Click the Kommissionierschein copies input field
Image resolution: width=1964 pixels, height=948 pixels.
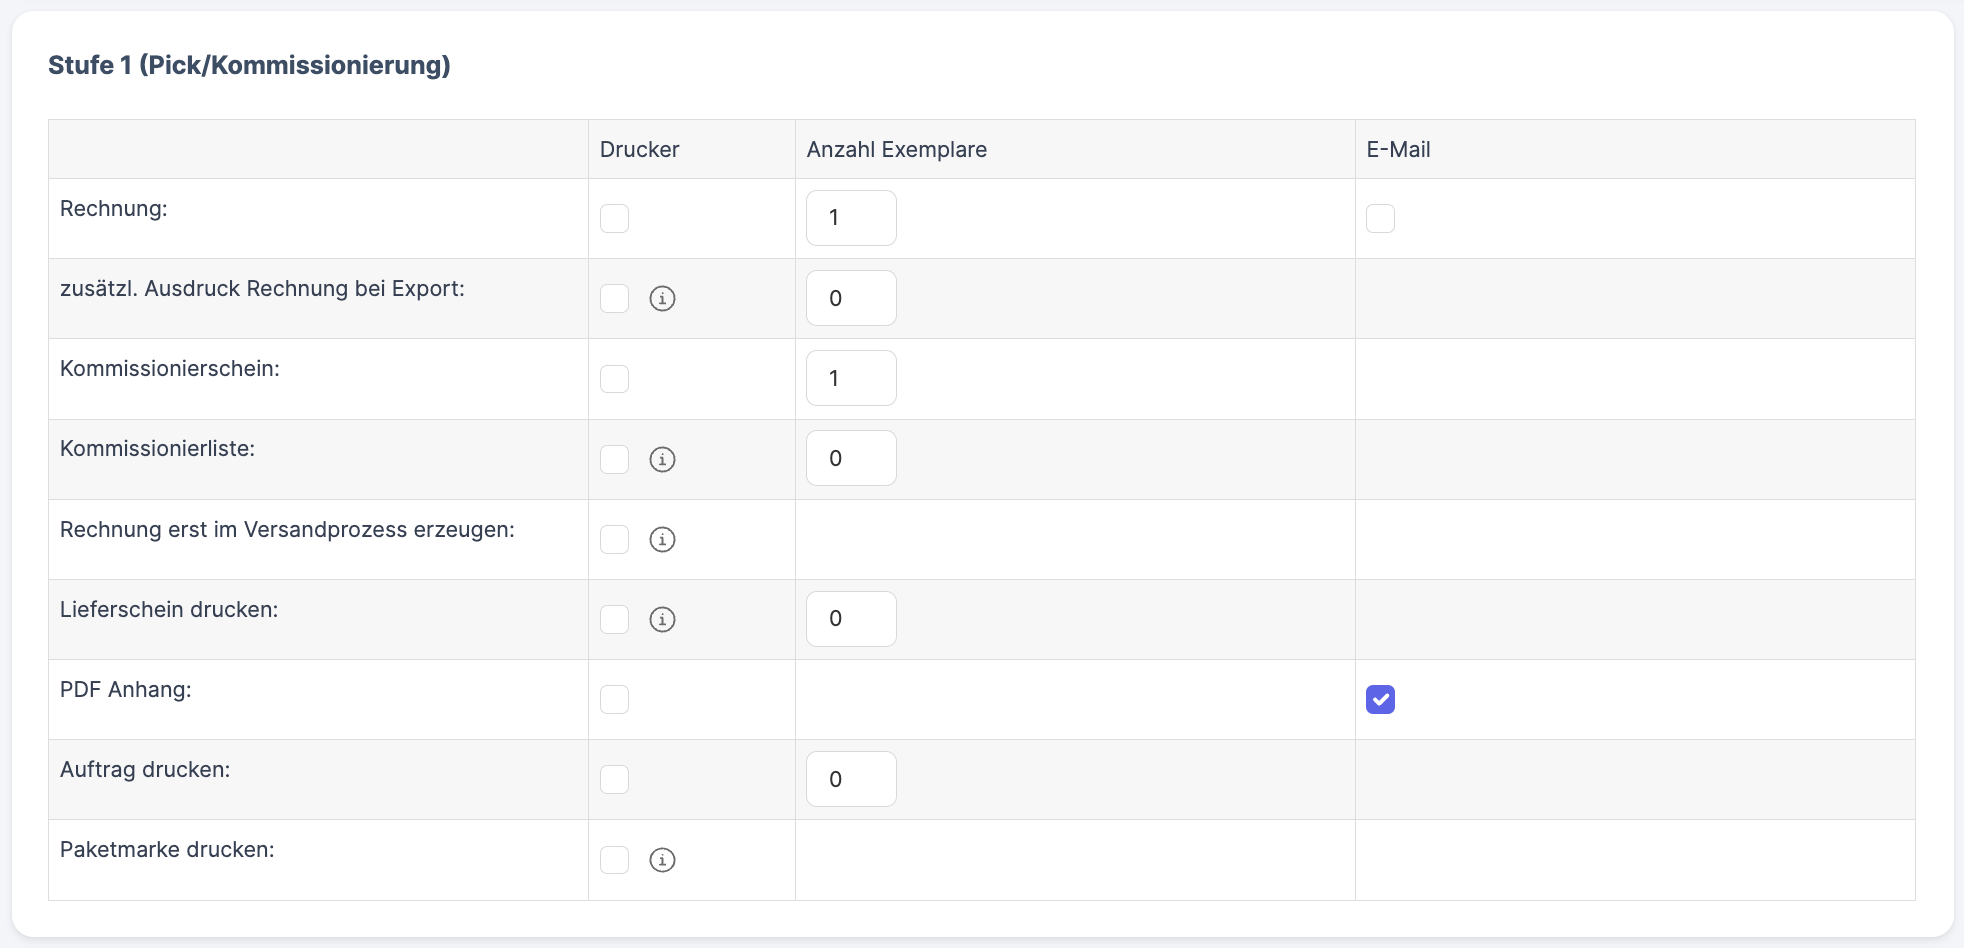tap(851, 378)
